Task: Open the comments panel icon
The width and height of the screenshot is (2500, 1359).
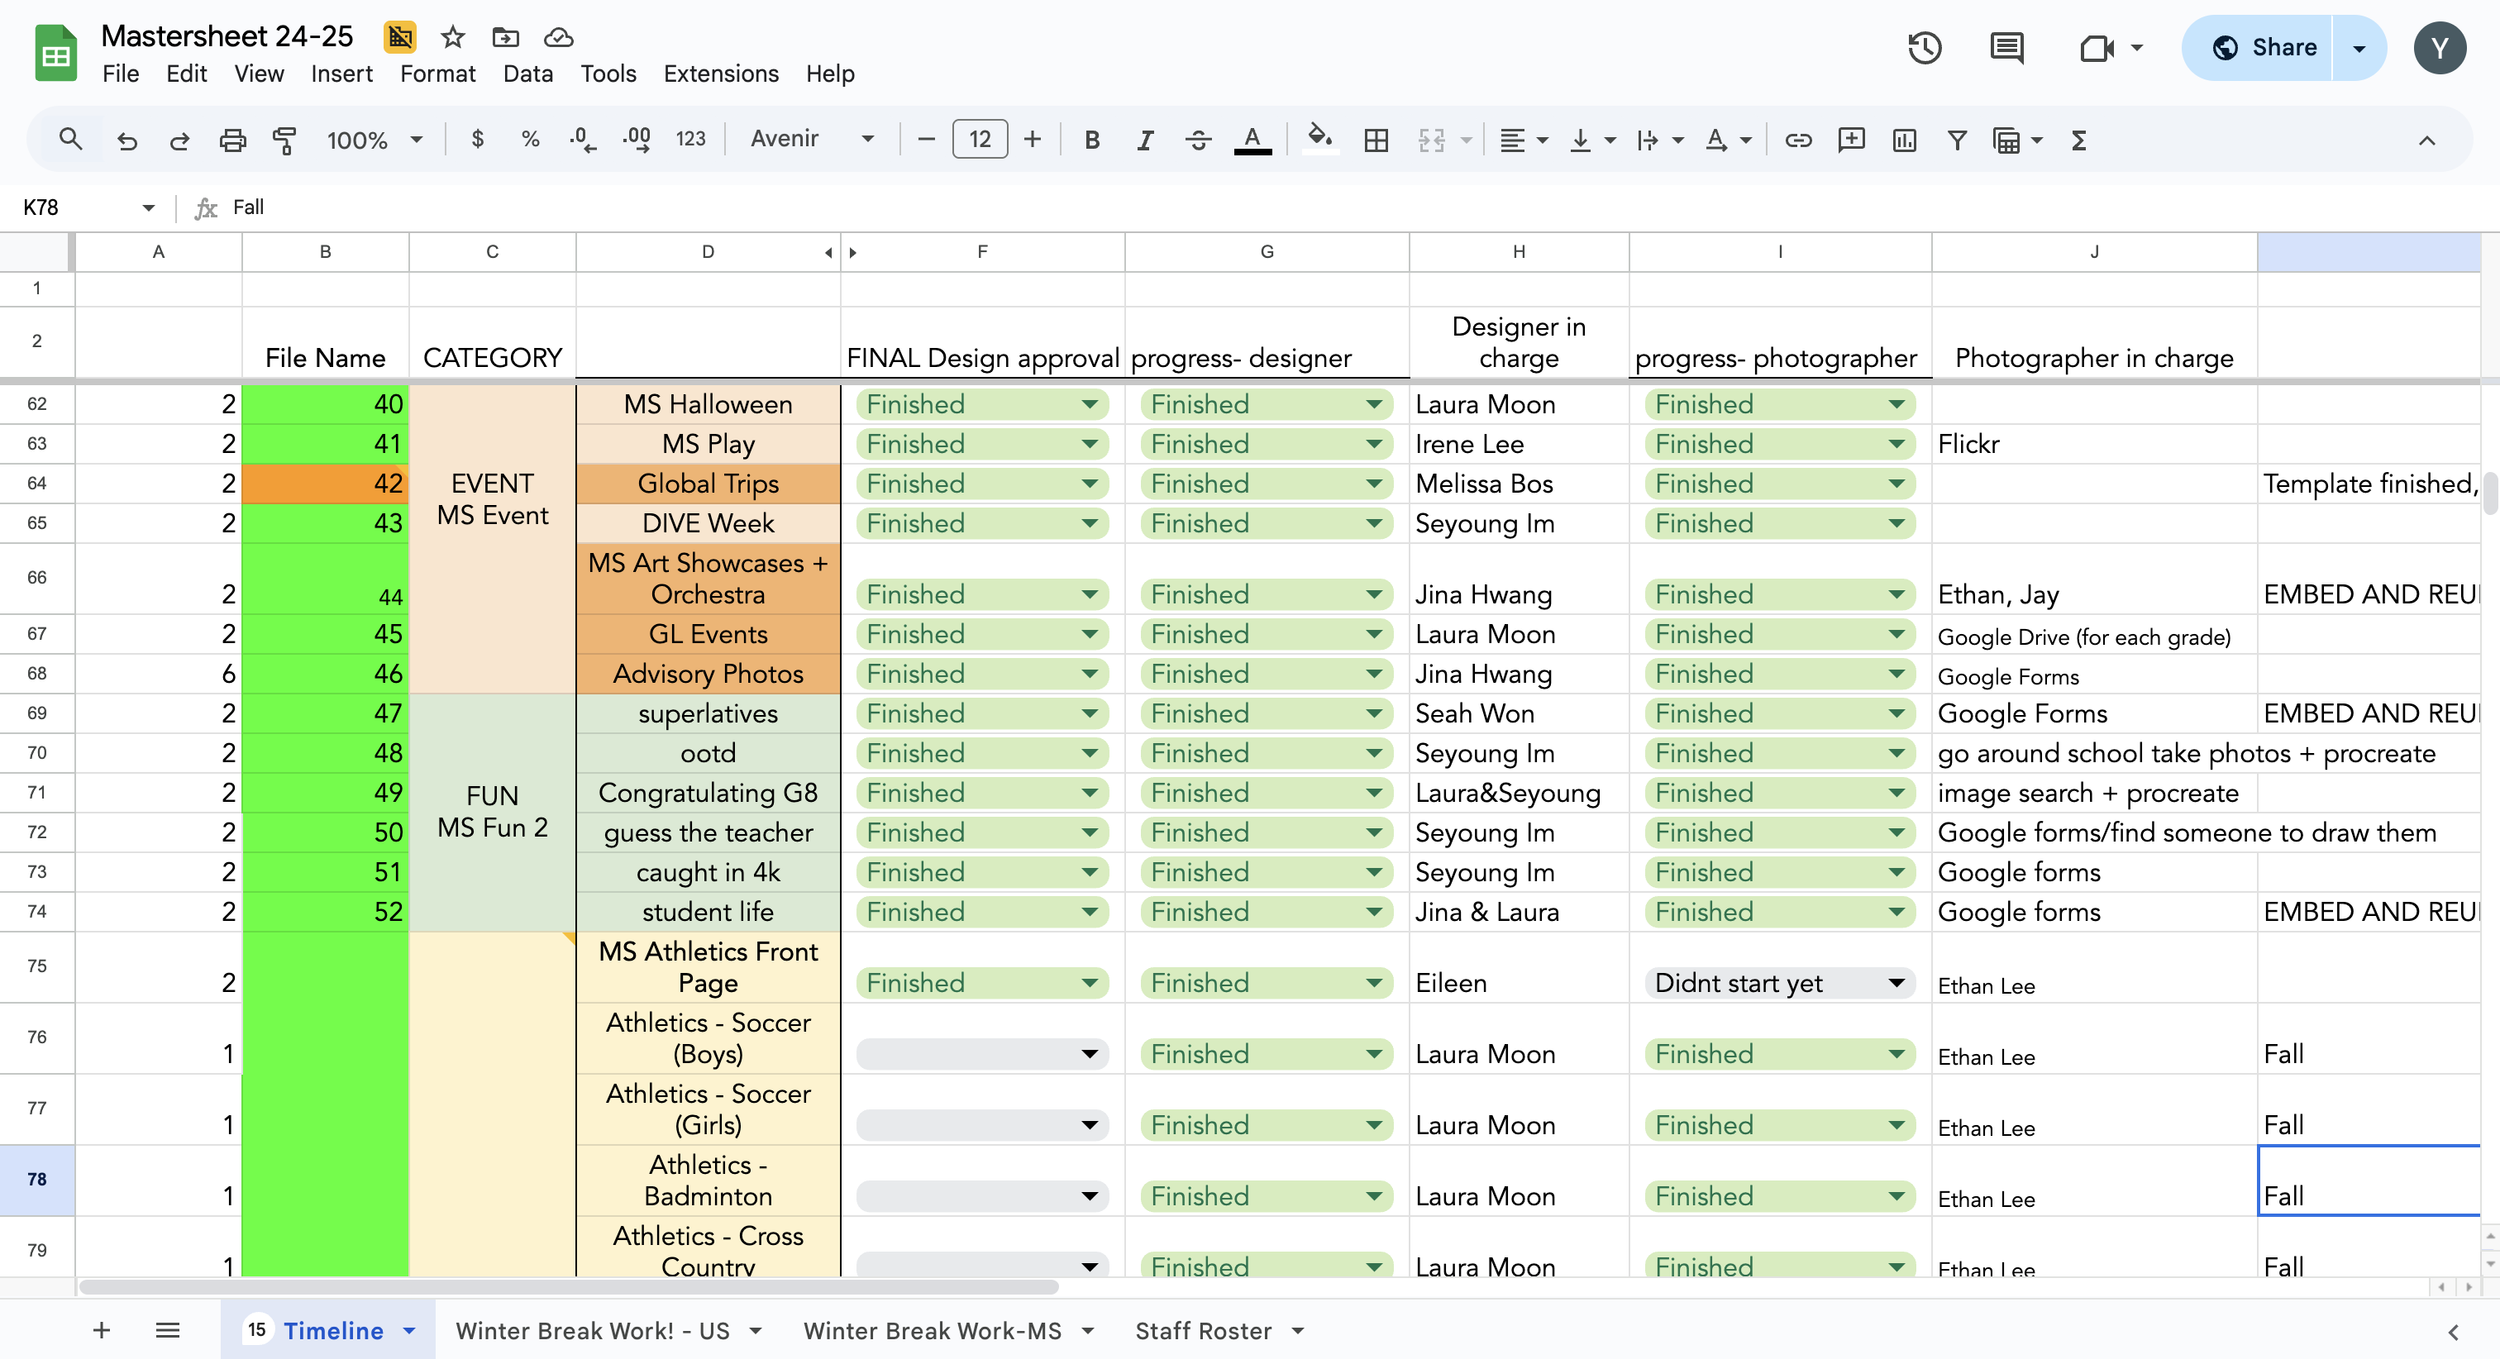Action: 2006,48
